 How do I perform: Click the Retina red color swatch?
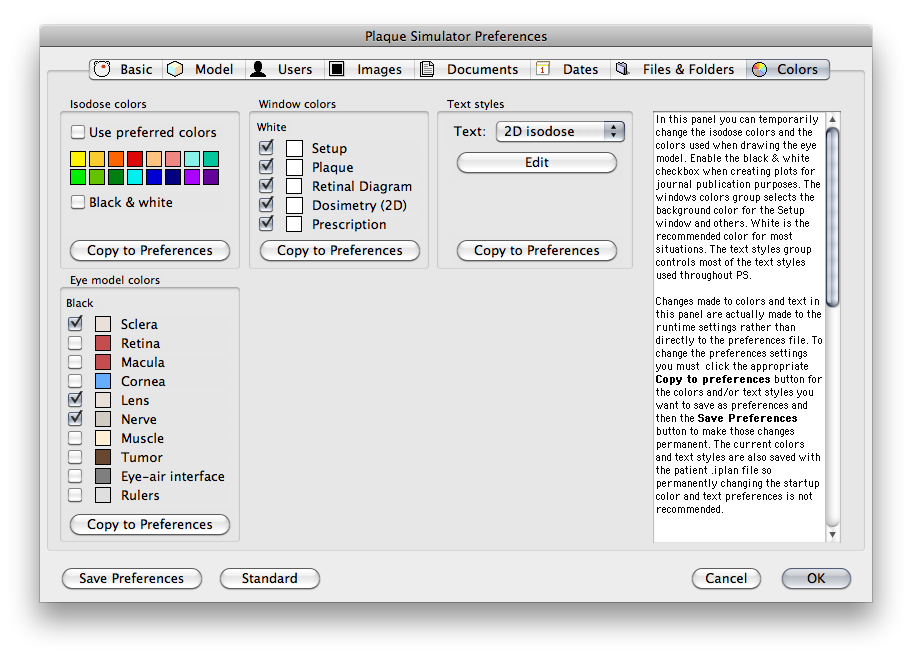(103, 342)
